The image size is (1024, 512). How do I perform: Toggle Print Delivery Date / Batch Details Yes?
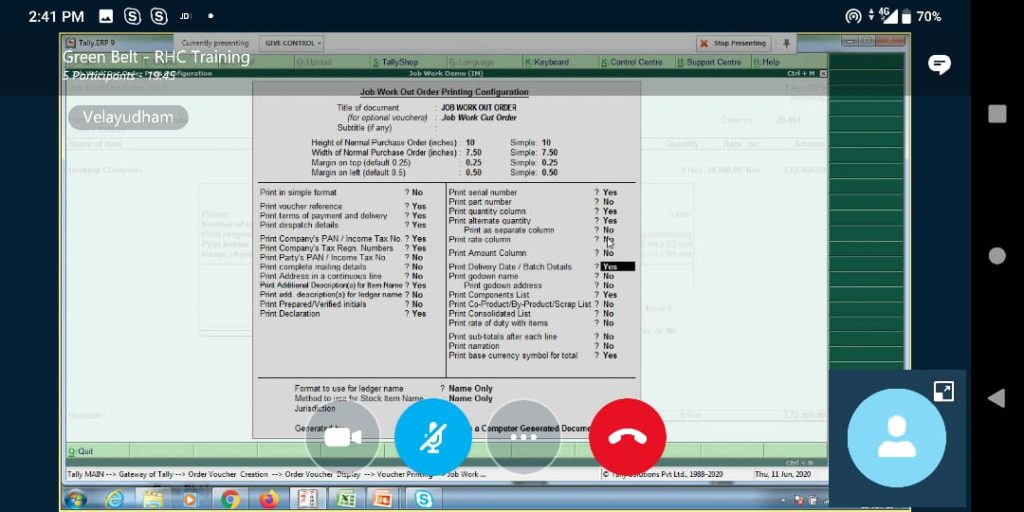618,266
